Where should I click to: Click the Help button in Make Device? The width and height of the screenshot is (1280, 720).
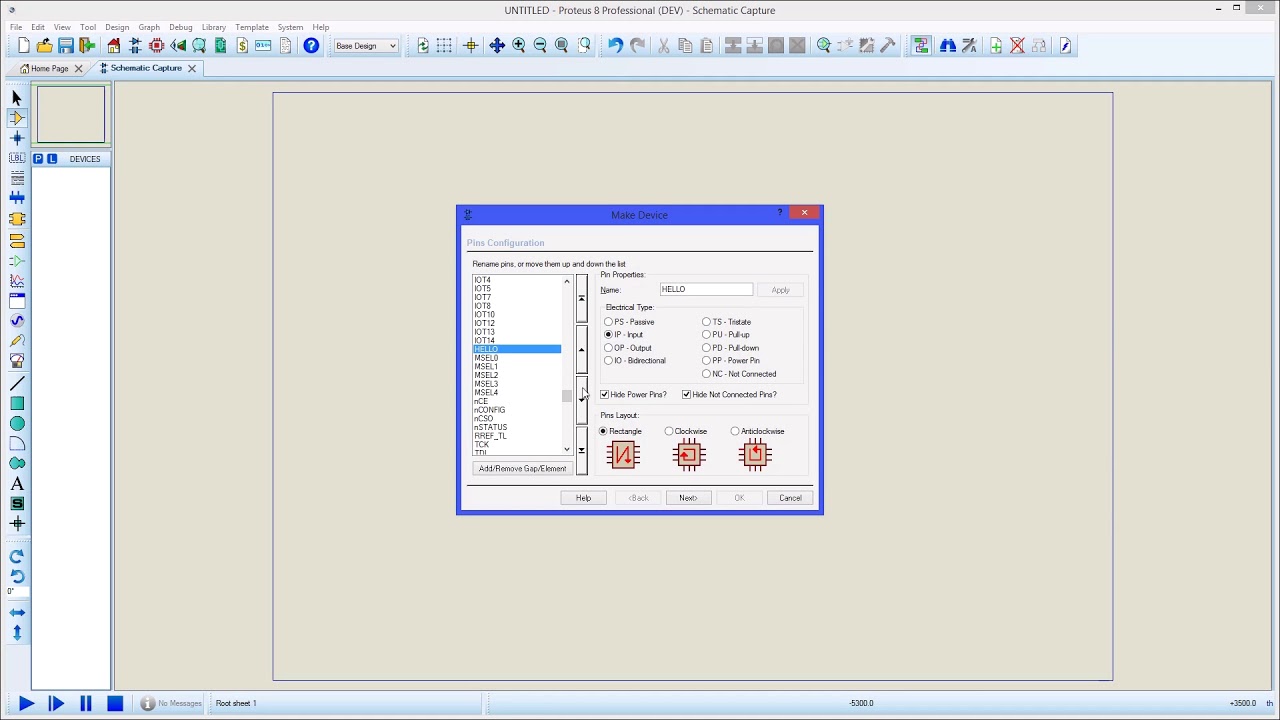[x=583, y=498]
